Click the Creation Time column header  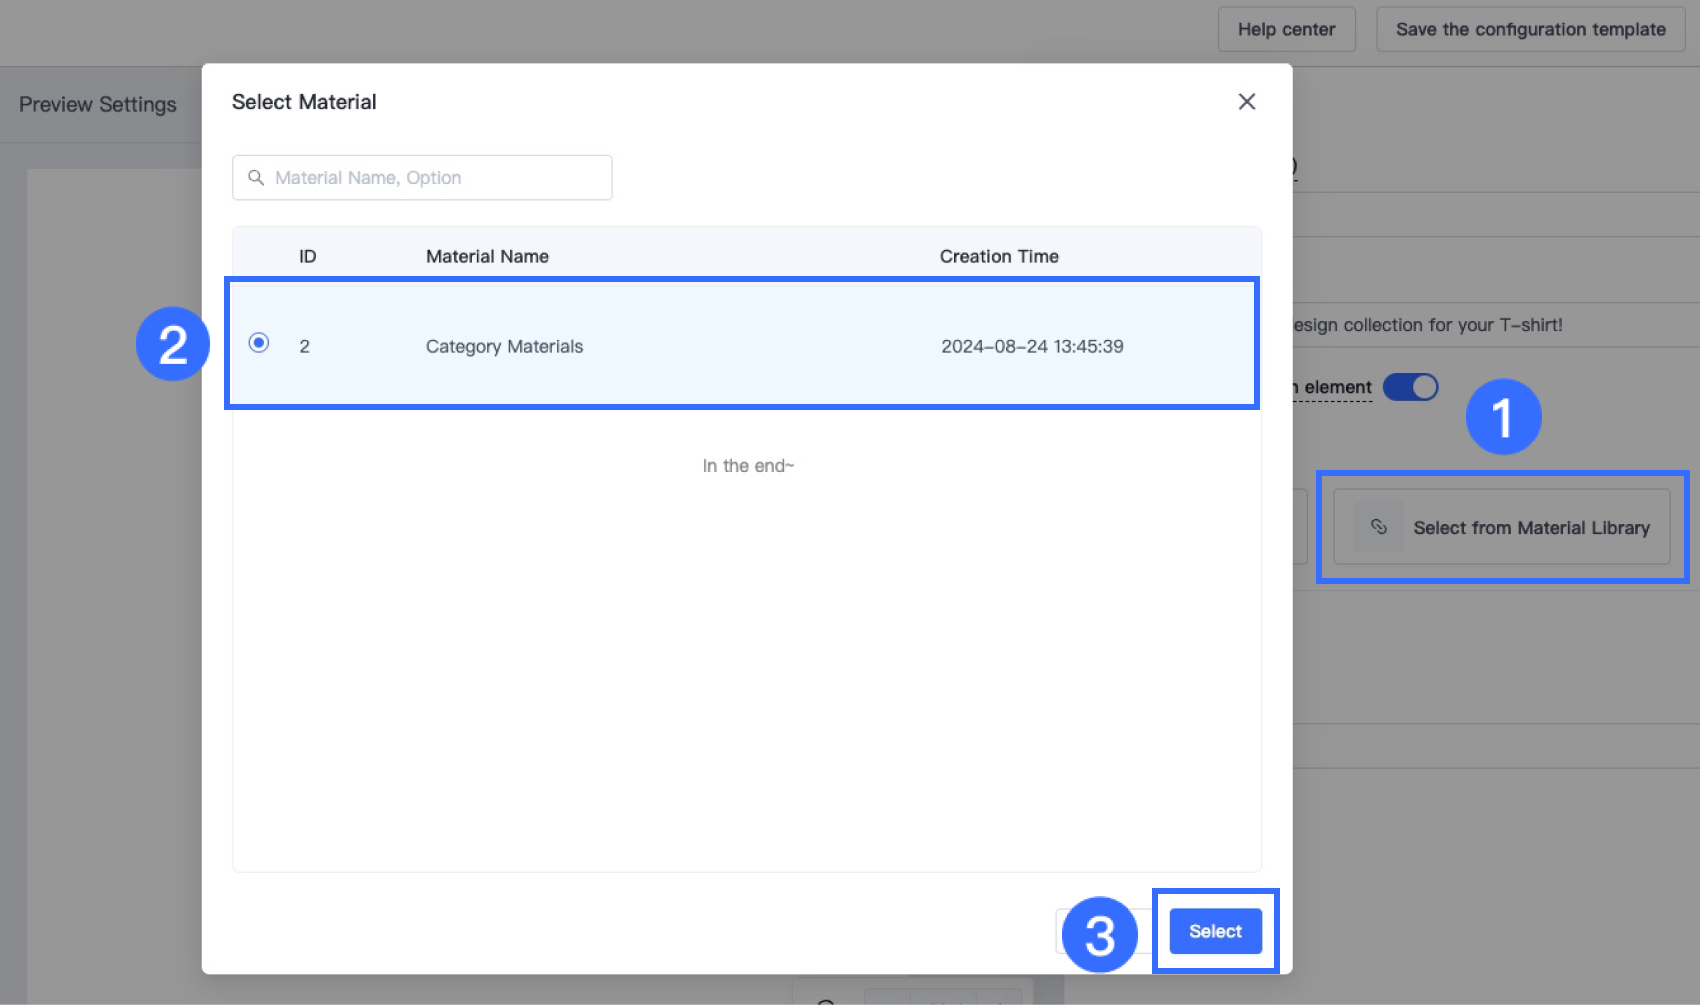point(998,257)
